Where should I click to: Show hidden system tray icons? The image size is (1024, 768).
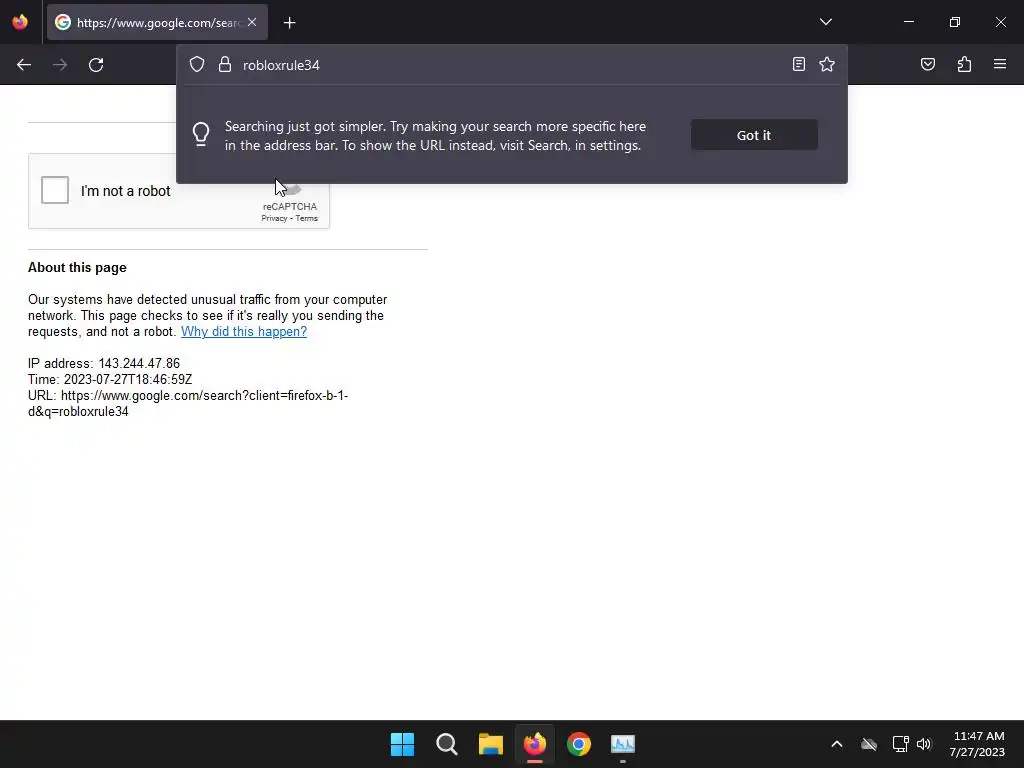[x=837, y=744]
